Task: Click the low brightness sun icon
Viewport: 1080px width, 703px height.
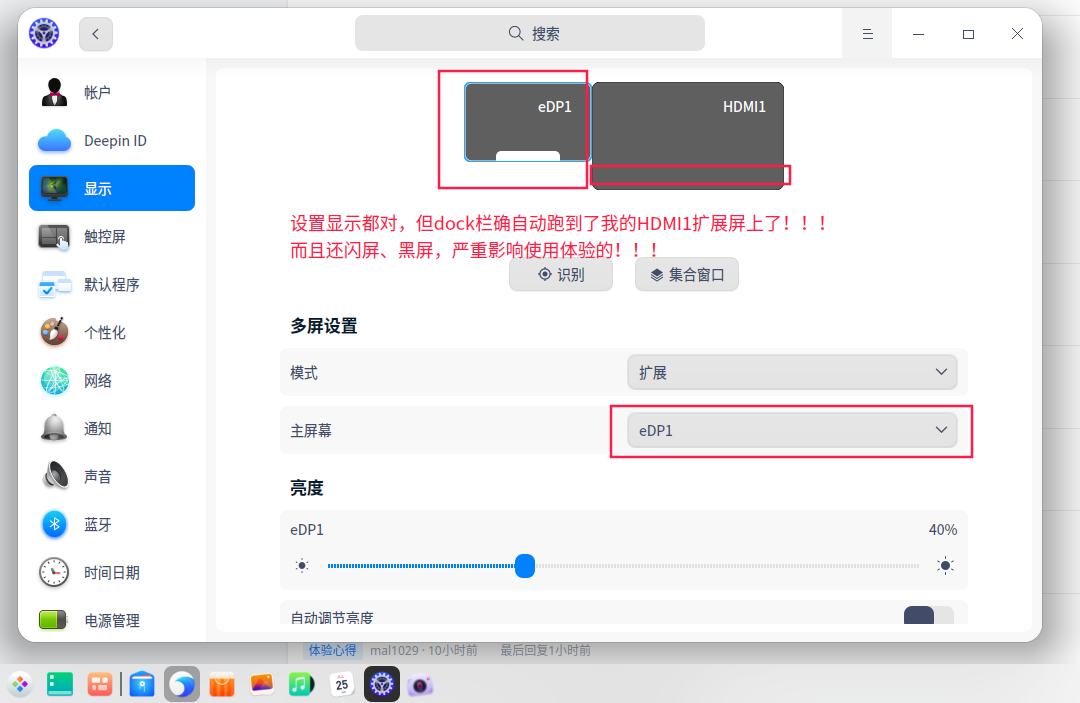Action: [302, 566]
